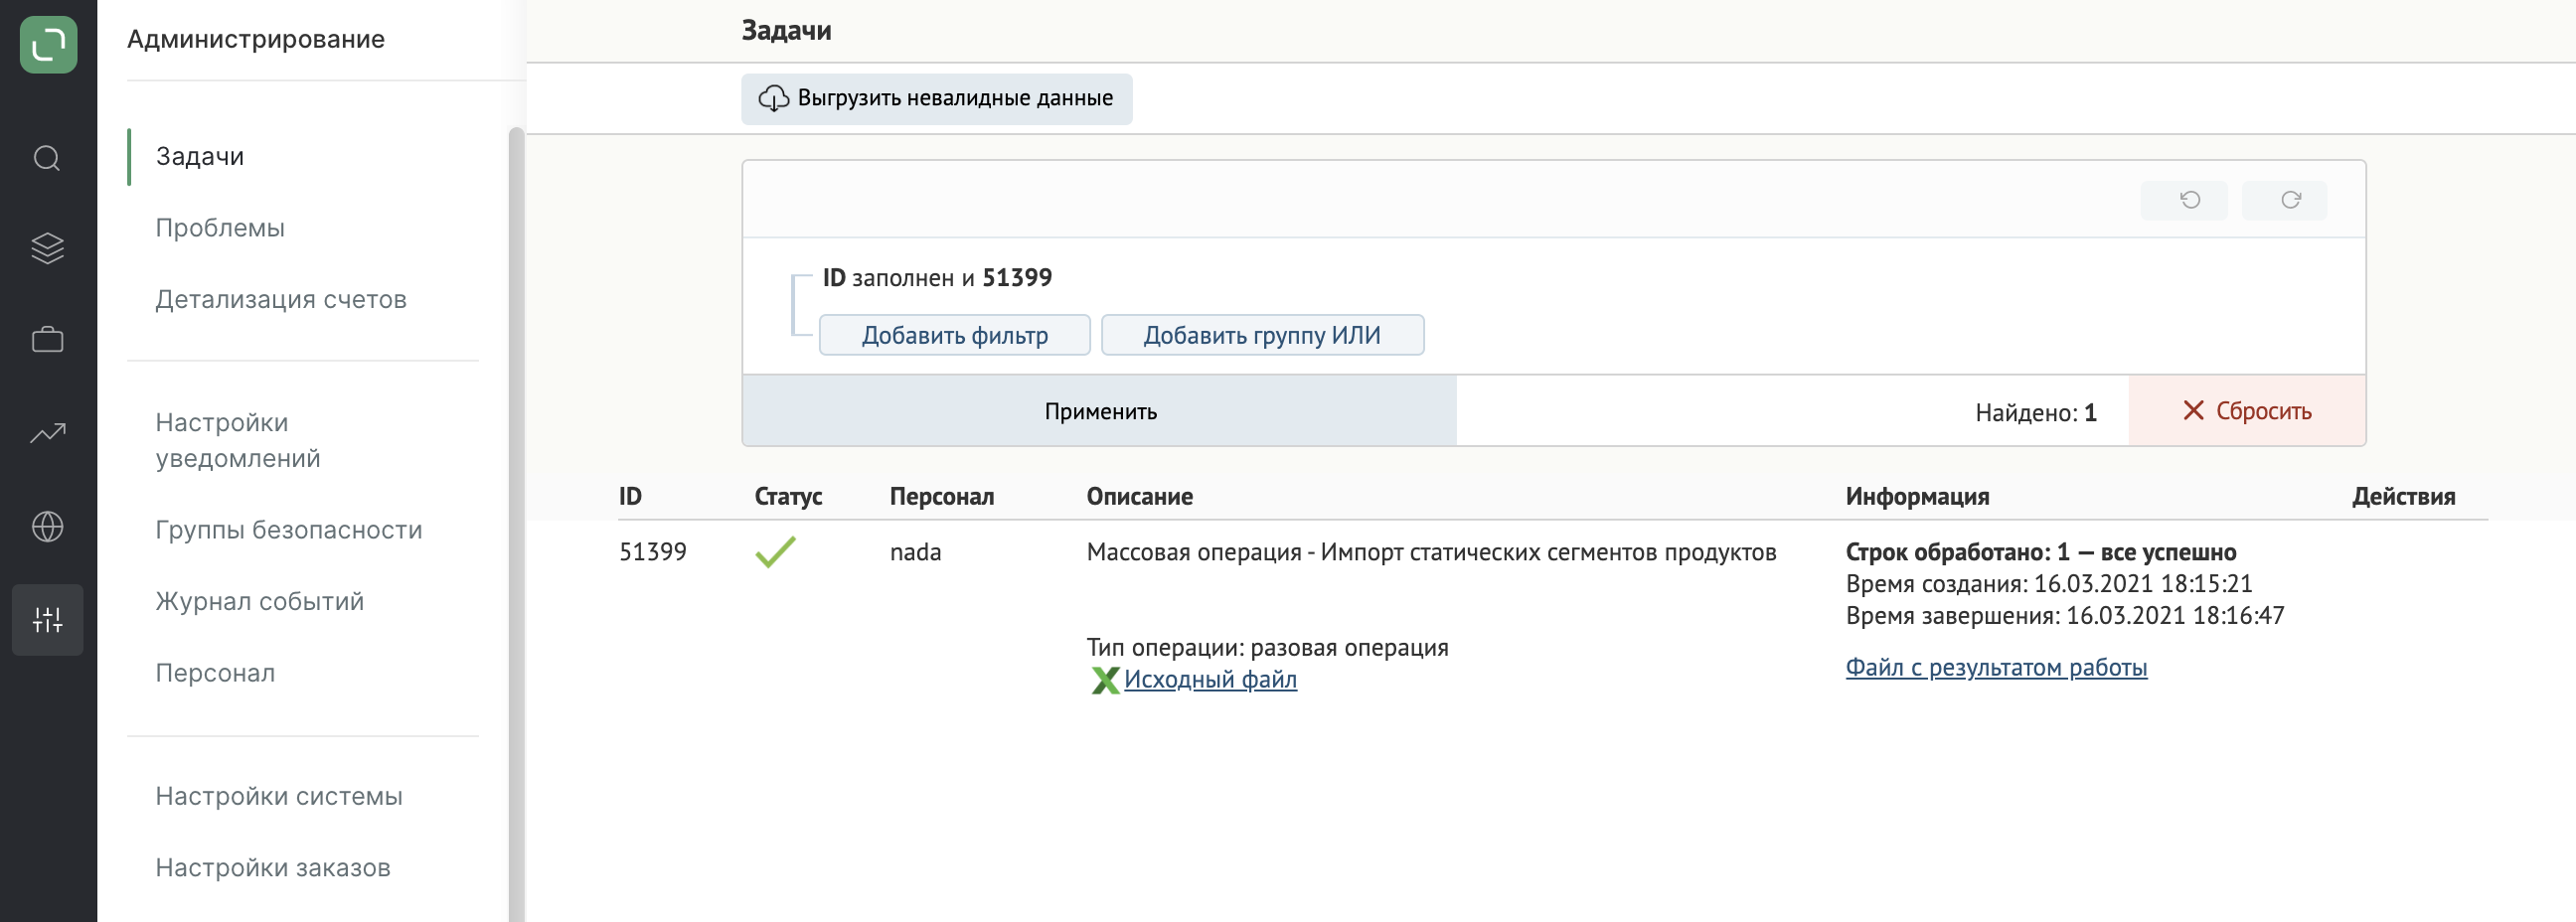The image size is (2576, 922).
Task: Click ID cell 51399 in table
Action: coord(653,552)
